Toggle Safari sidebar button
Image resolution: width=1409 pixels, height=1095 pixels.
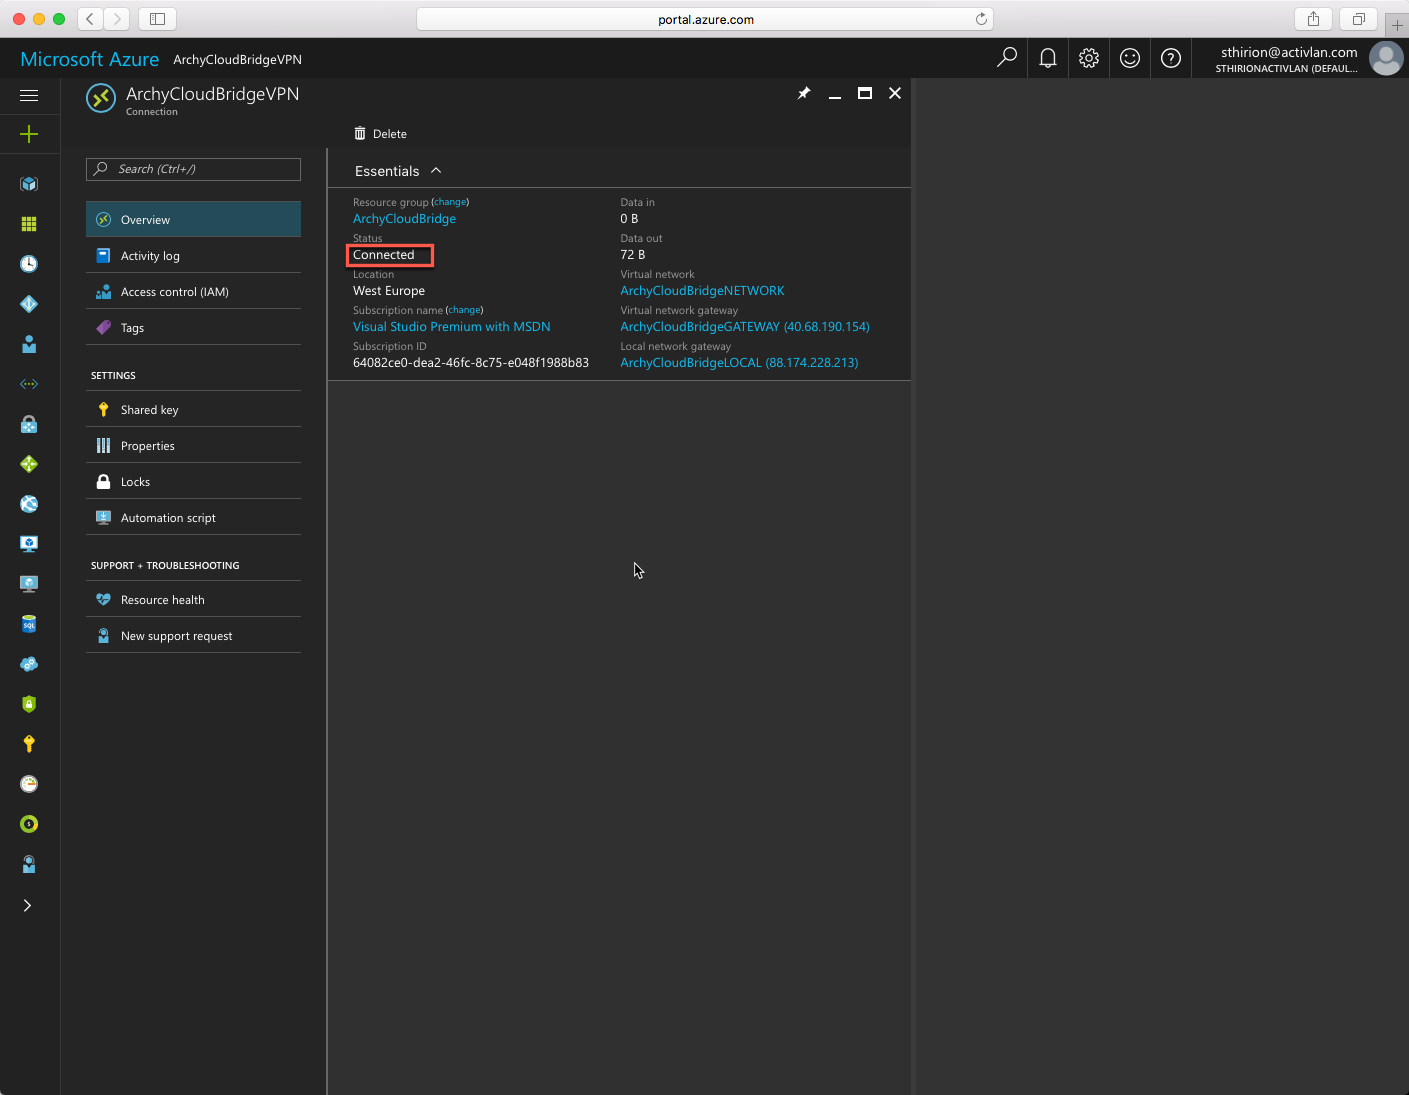(157, 18)
